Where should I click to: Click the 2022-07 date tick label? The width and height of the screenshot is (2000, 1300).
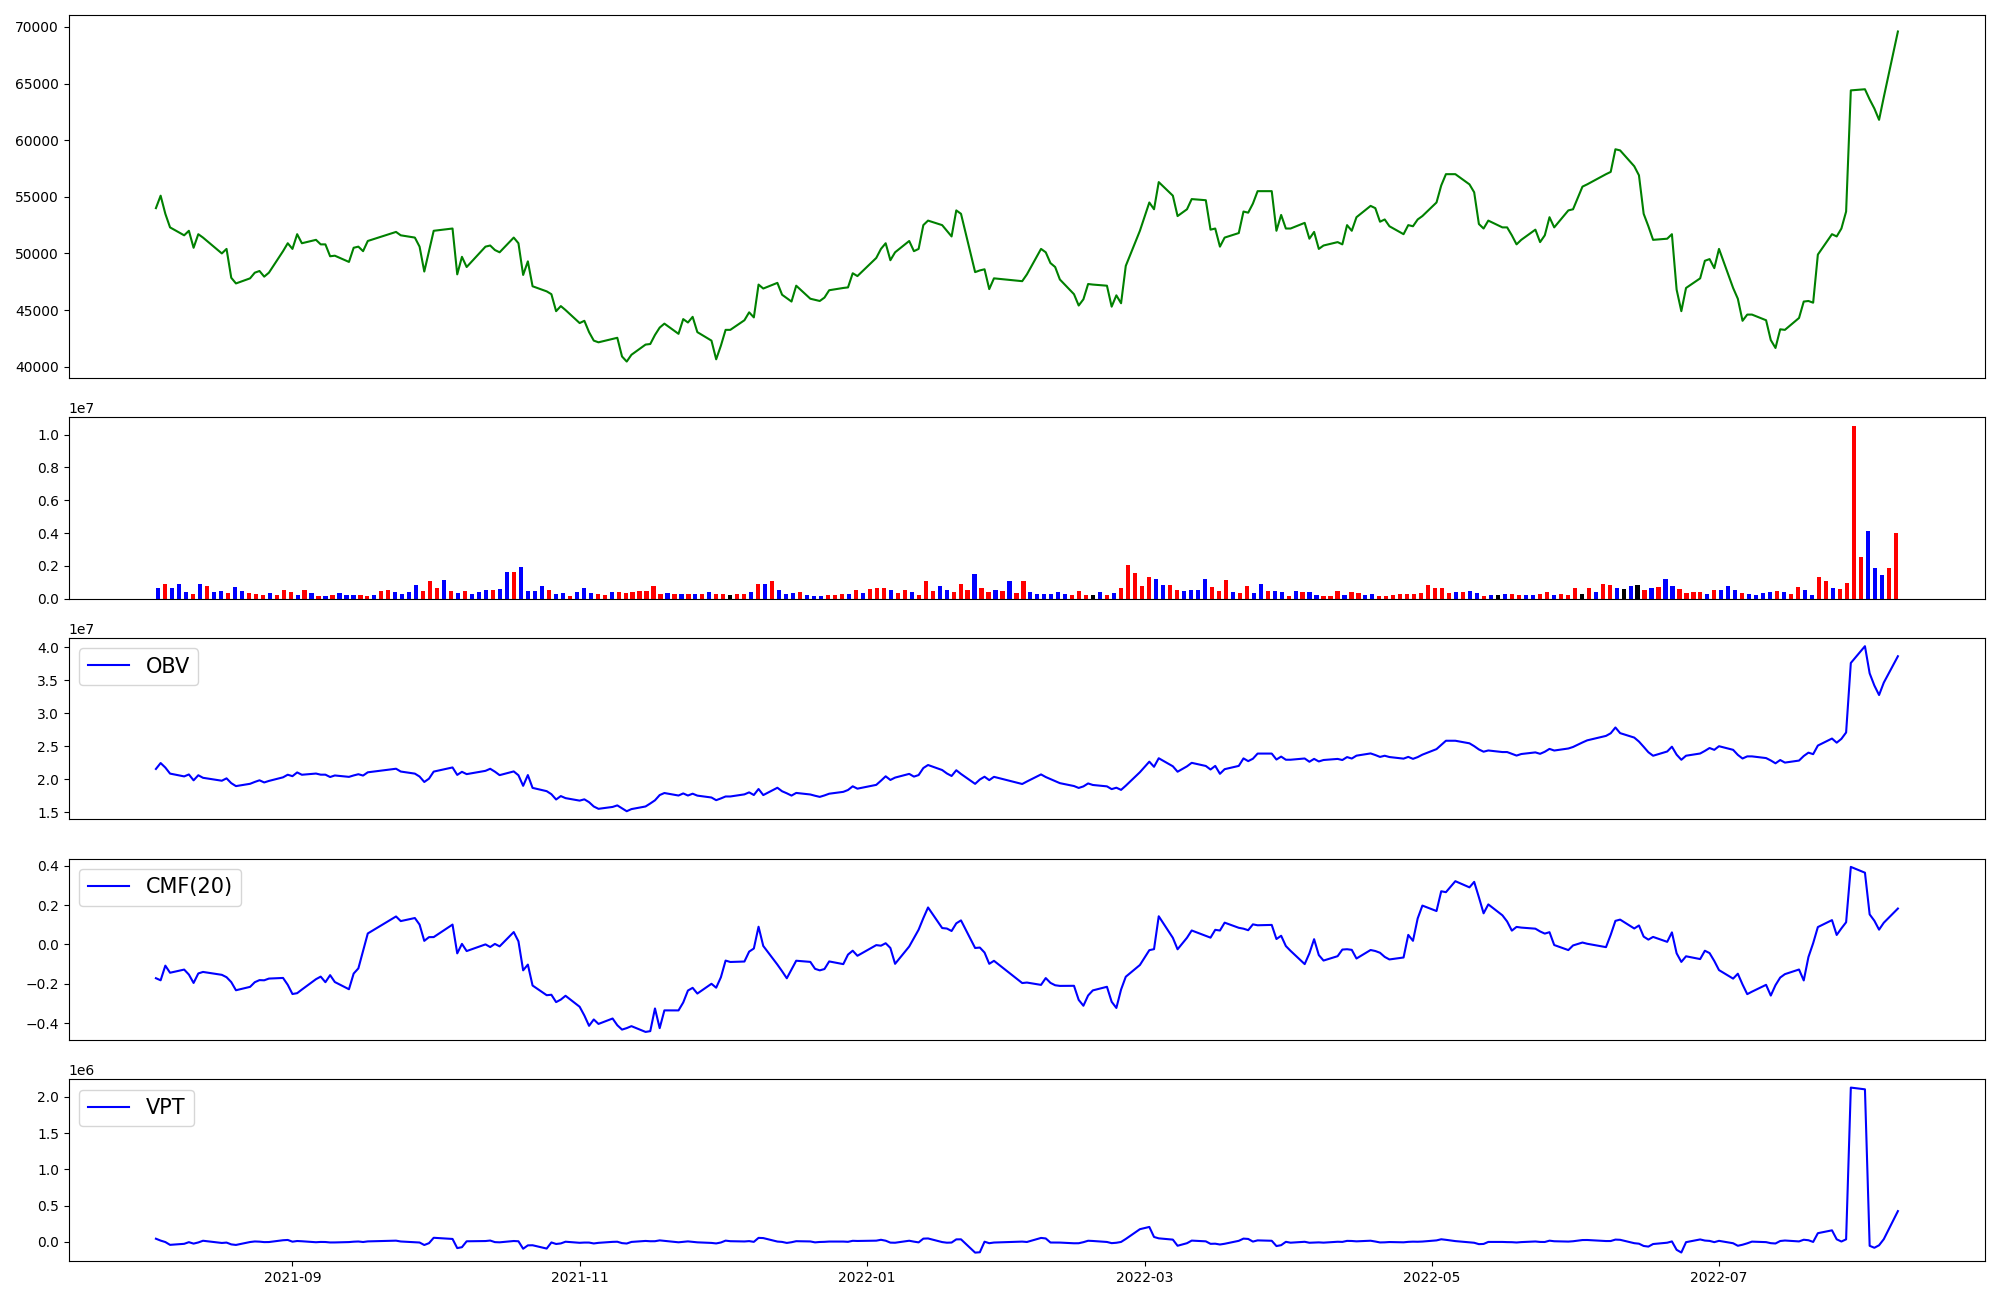pos(1718,1277)
